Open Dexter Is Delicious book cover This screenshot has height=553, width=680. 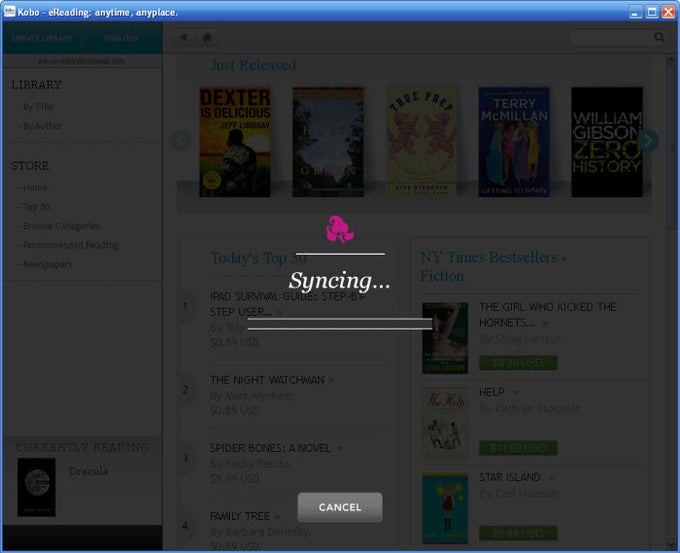click(235, 142)
